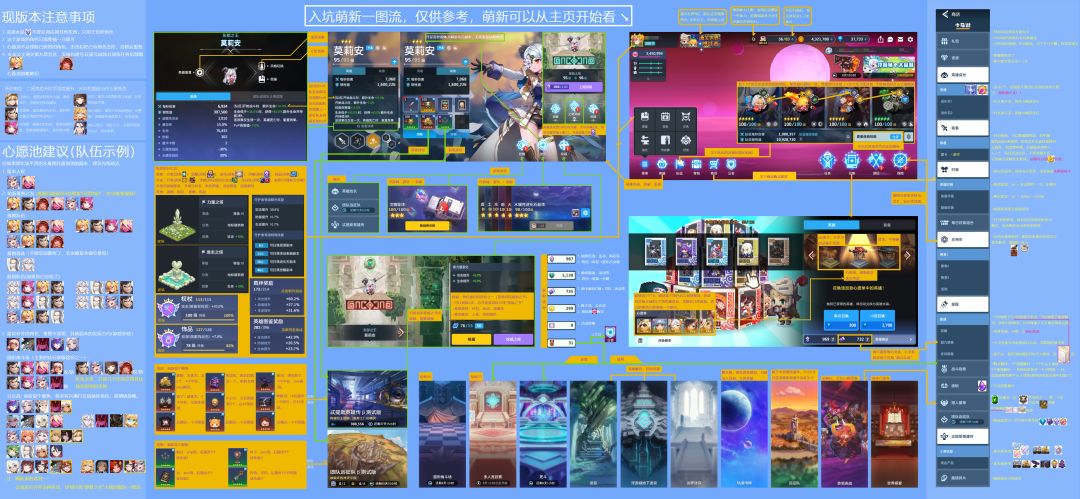Click the 5,128 resource value
1080x499 pixels.
562,276
